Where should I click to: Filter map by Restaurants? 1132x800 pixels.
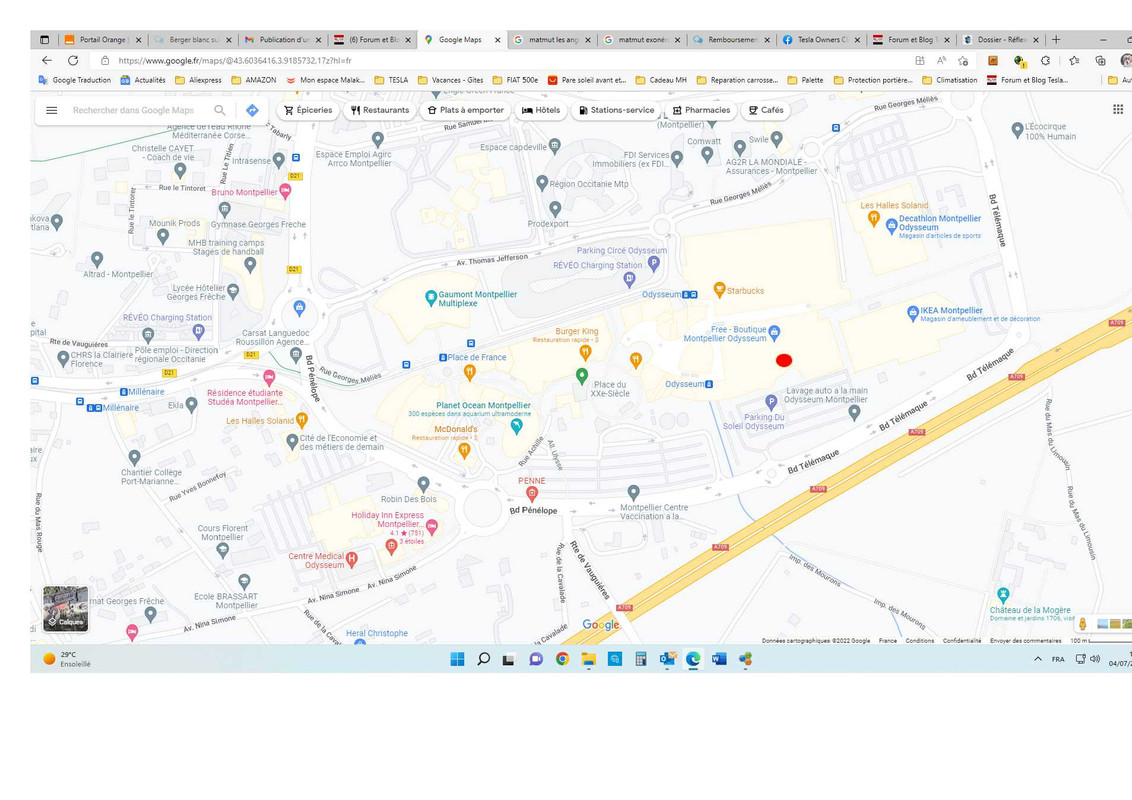[x=380, y=110]
